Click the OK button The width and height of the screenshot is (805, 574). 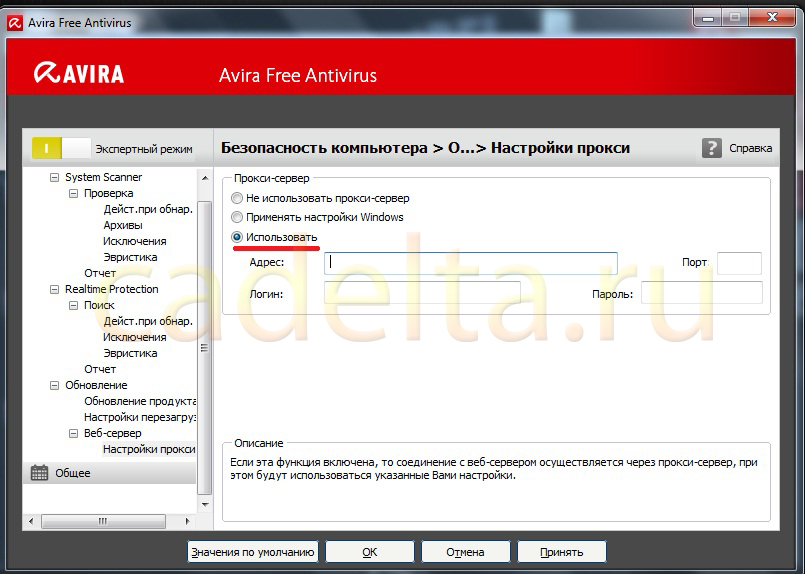(370, 552)
